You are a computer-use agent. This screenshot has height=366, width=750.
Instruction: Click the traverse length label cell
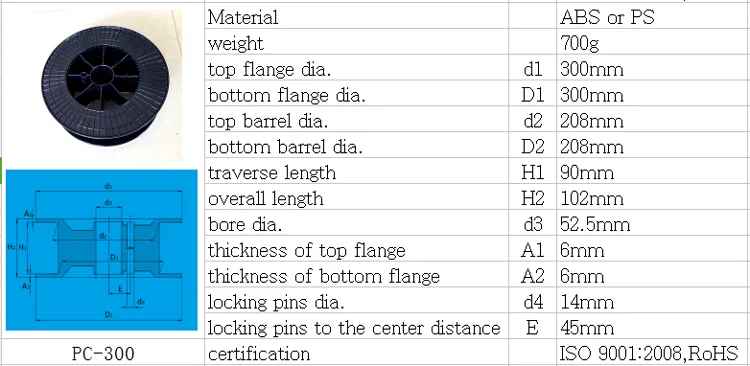(x=357, y=173)
